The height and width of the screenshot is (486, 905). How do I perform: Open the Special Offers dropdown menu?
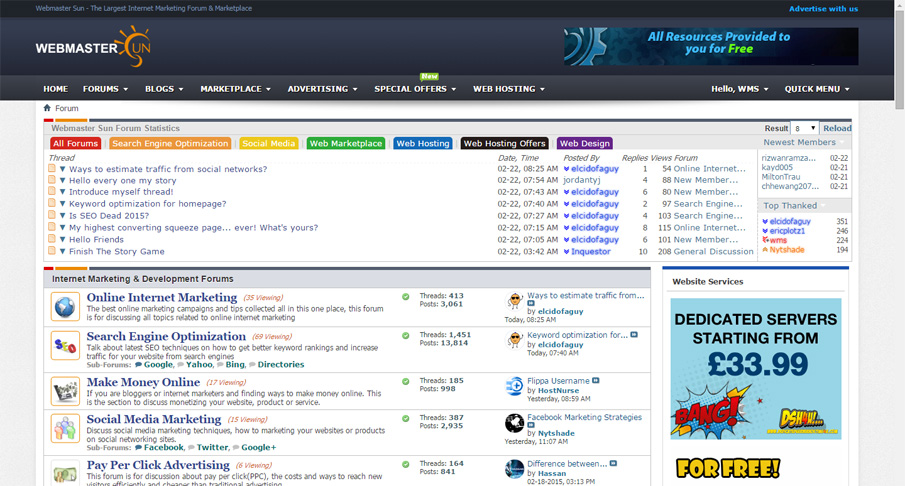point(415,89)
